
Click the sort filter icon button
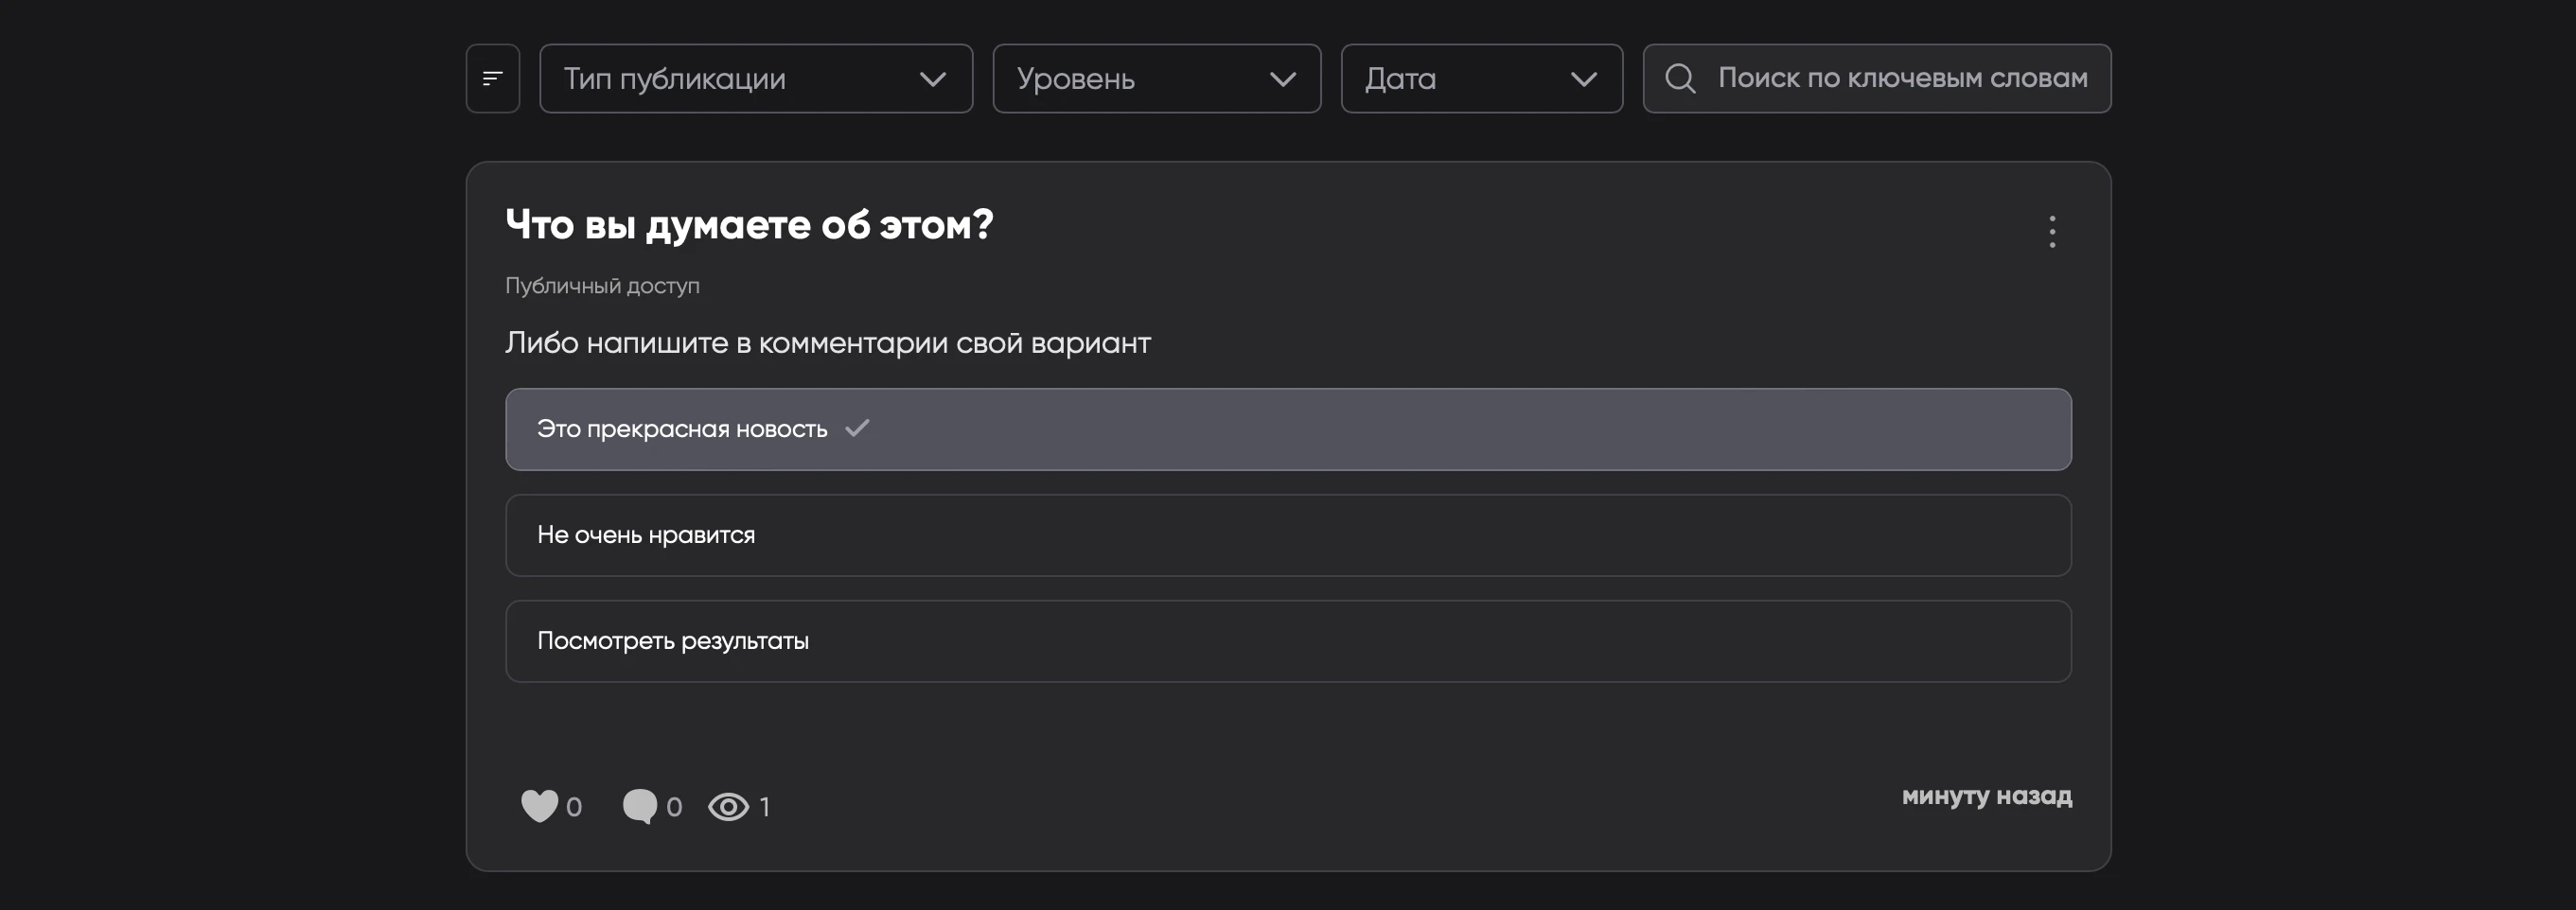point(492,78)
